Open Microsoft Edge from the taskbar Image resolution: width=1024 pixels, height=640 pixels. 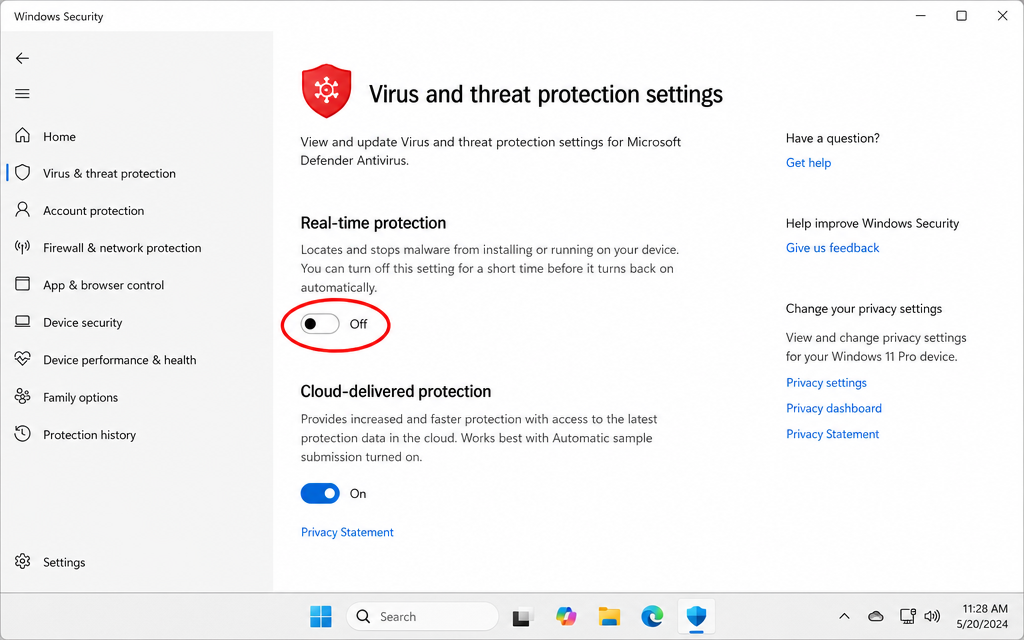pos(652,616)
